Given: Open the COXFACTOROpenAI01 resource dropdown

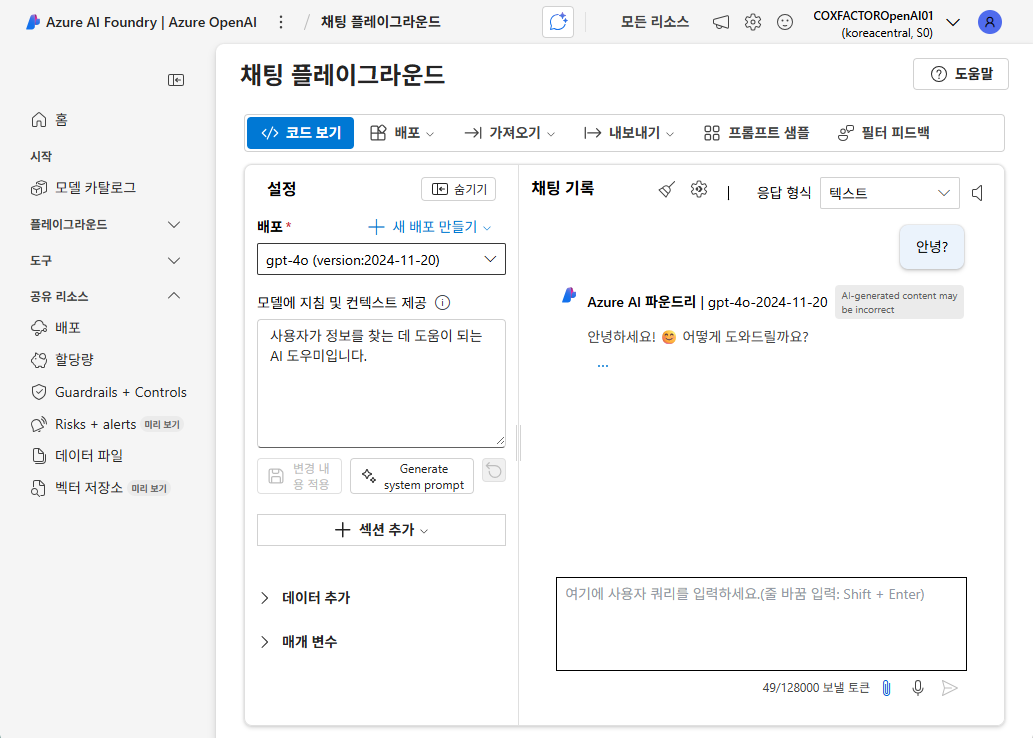Looking at the screenshot, I should pyautogui.click(x=887, y=24).
